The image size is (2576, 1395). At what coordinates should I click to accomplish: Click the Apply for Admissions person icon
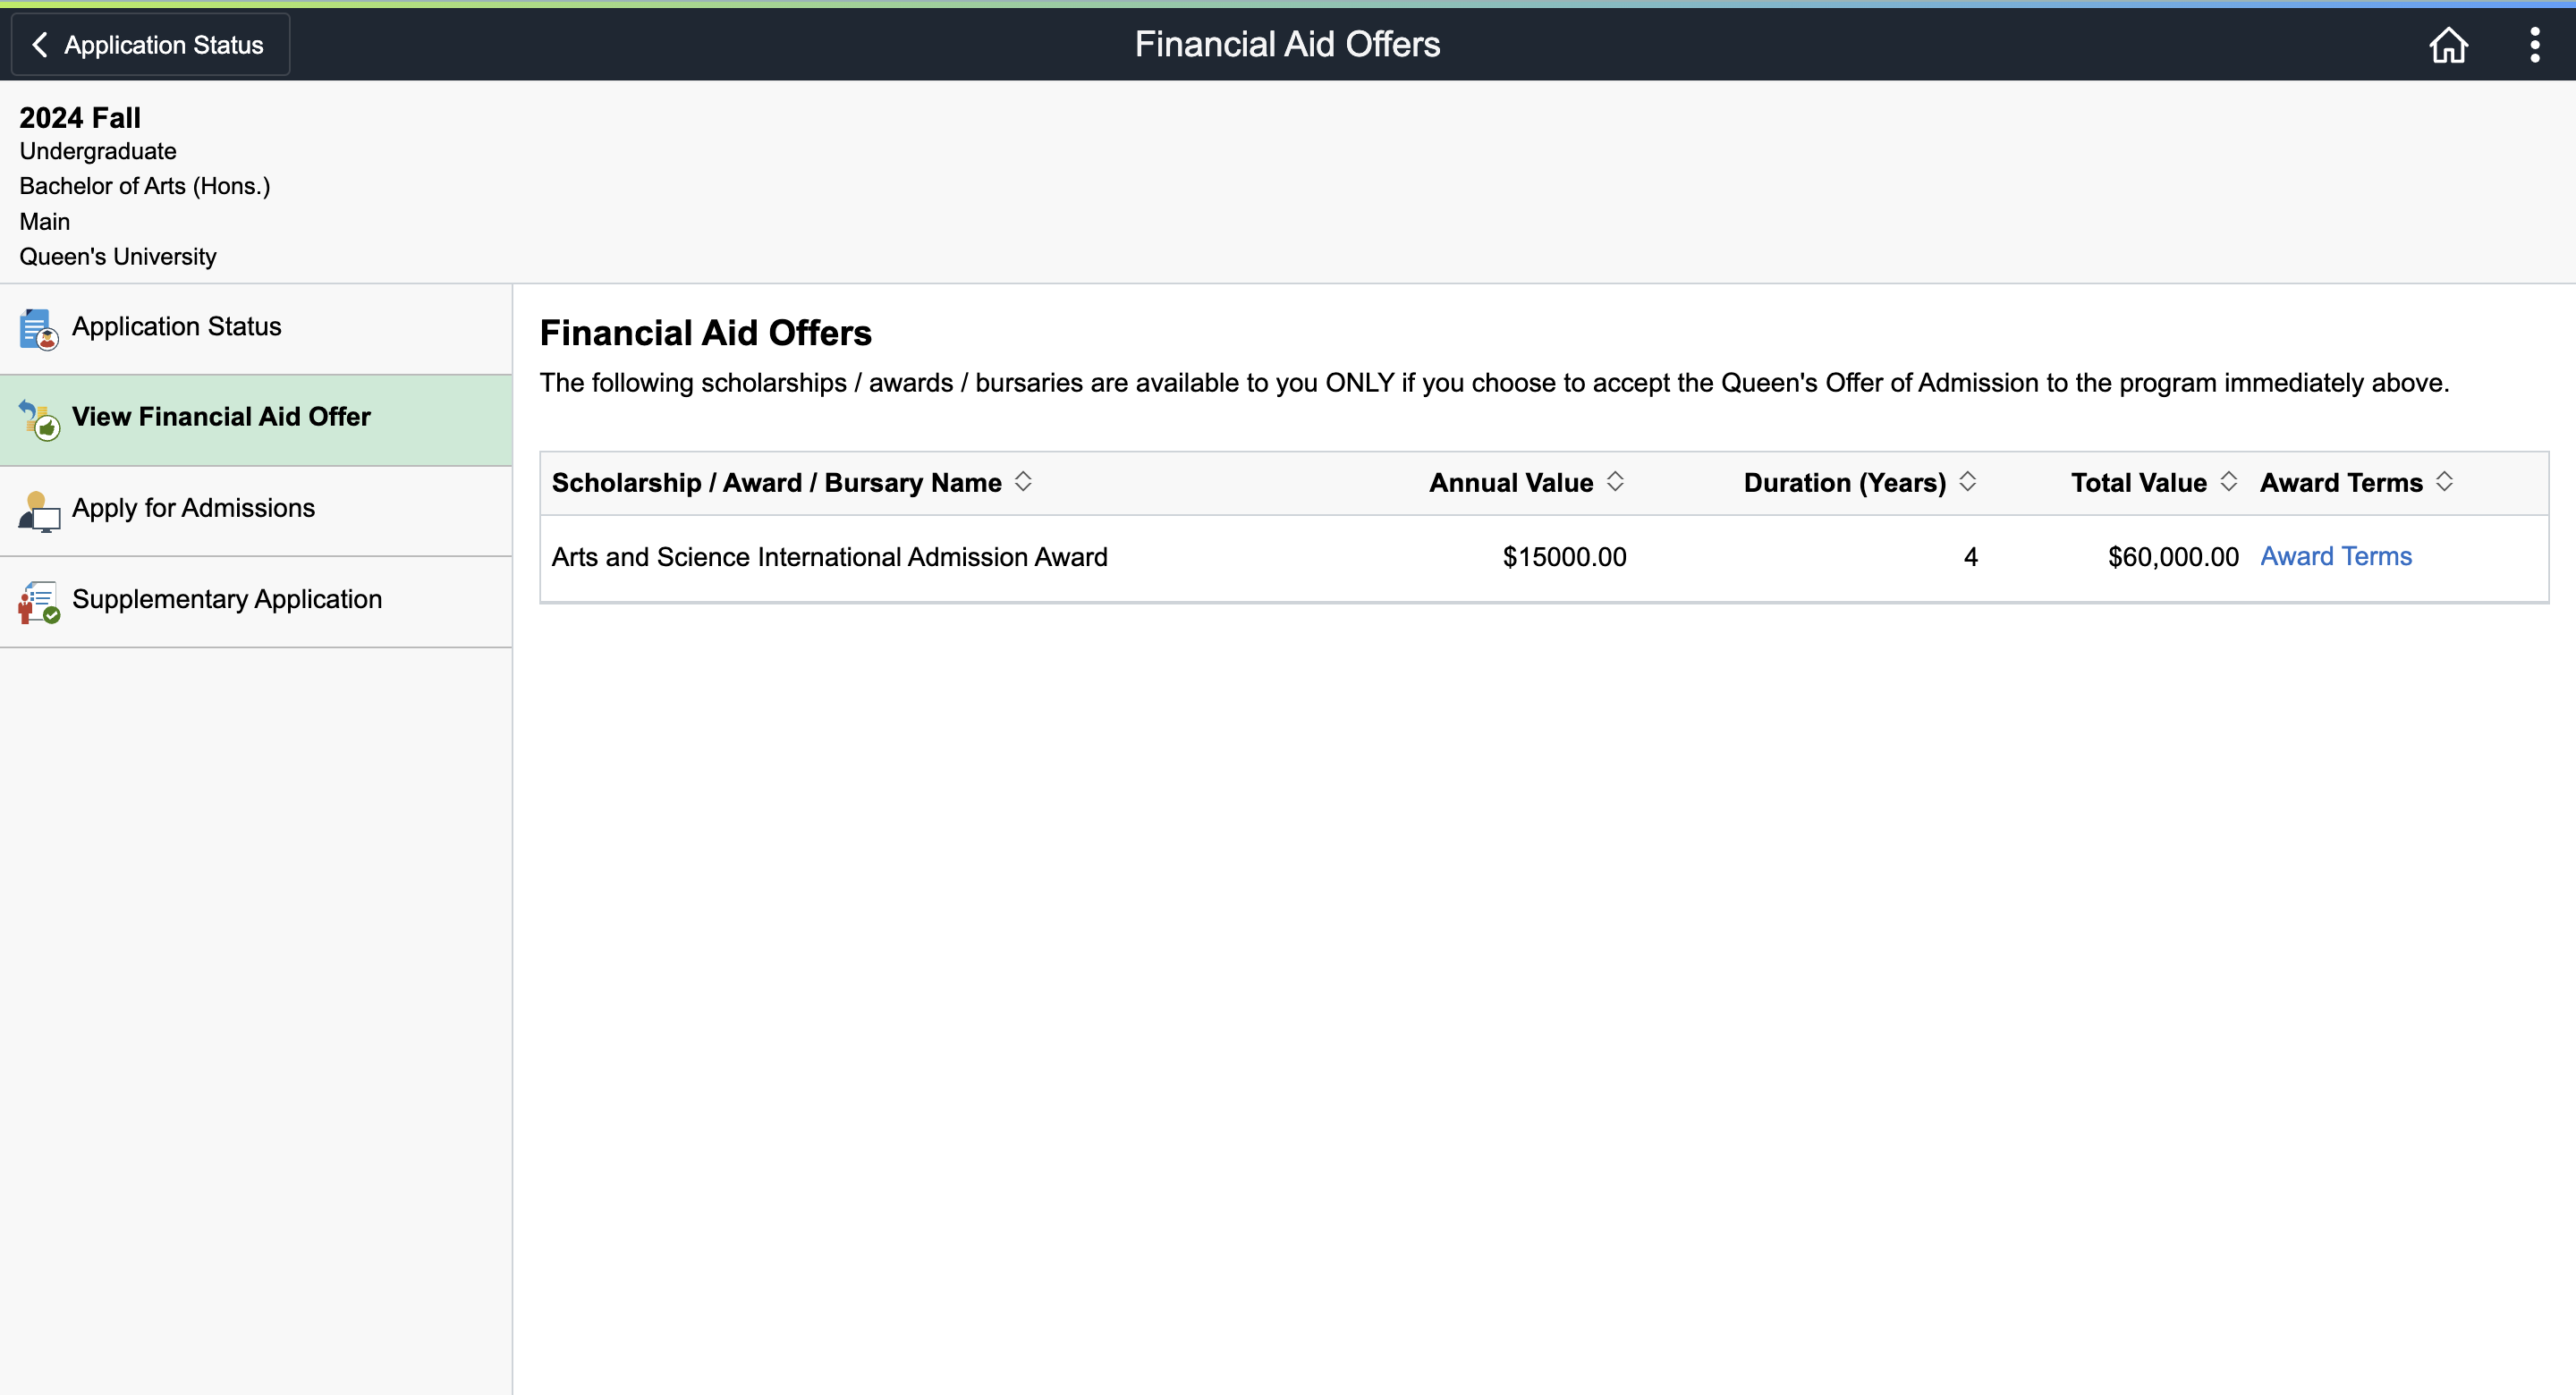click(38, 511)
